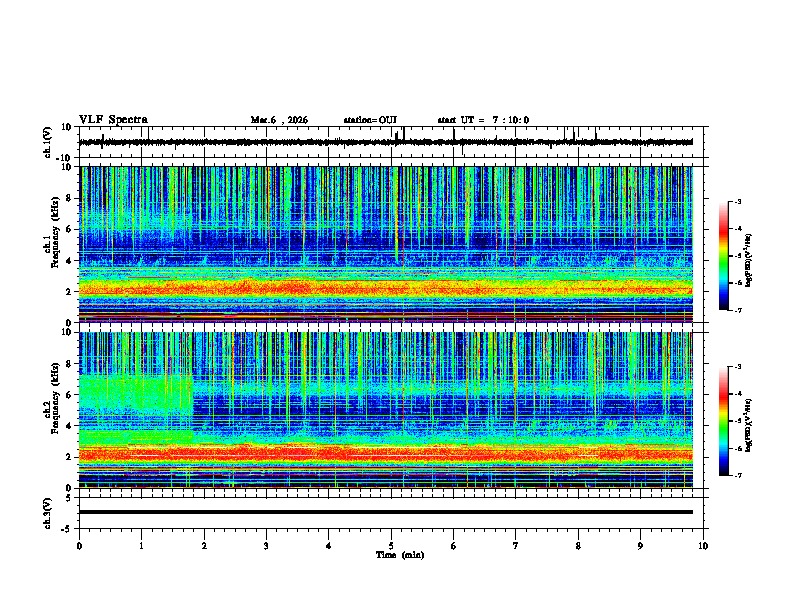Click the "5" tick on time axis
This screenshot has width=792, height=612.
point(391,546)
